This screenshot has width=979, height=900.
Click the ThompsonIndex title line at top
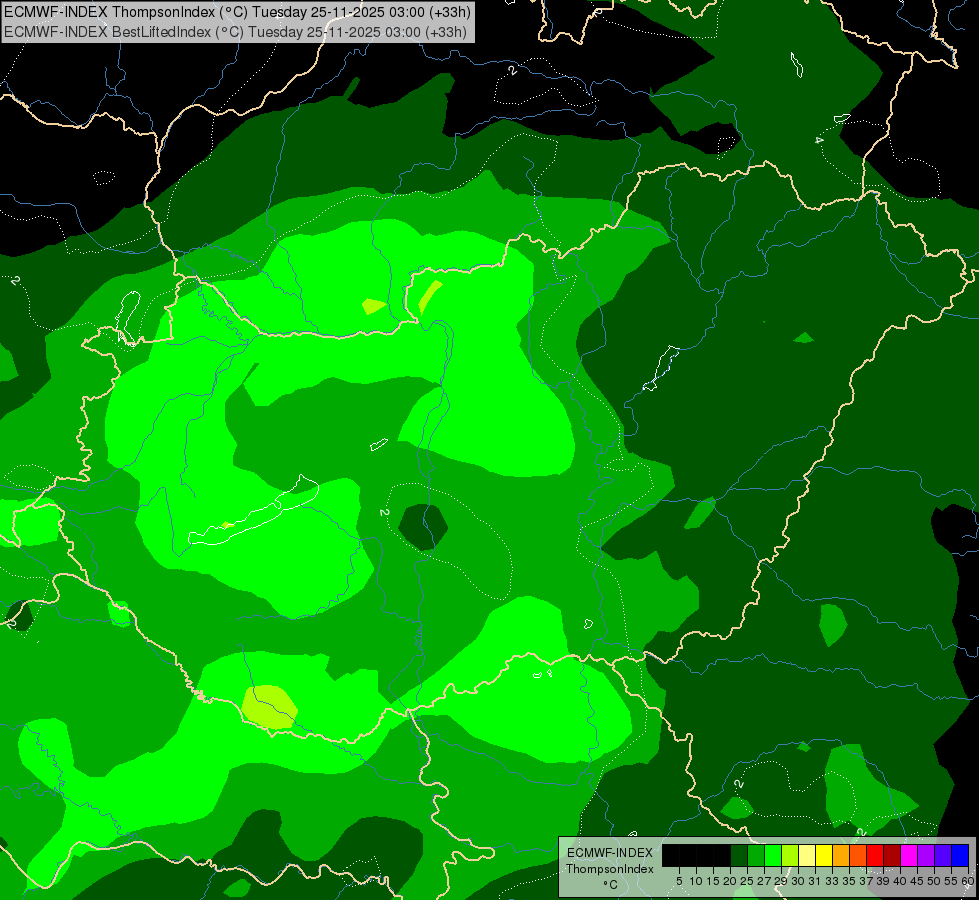(x=237, y=12)
